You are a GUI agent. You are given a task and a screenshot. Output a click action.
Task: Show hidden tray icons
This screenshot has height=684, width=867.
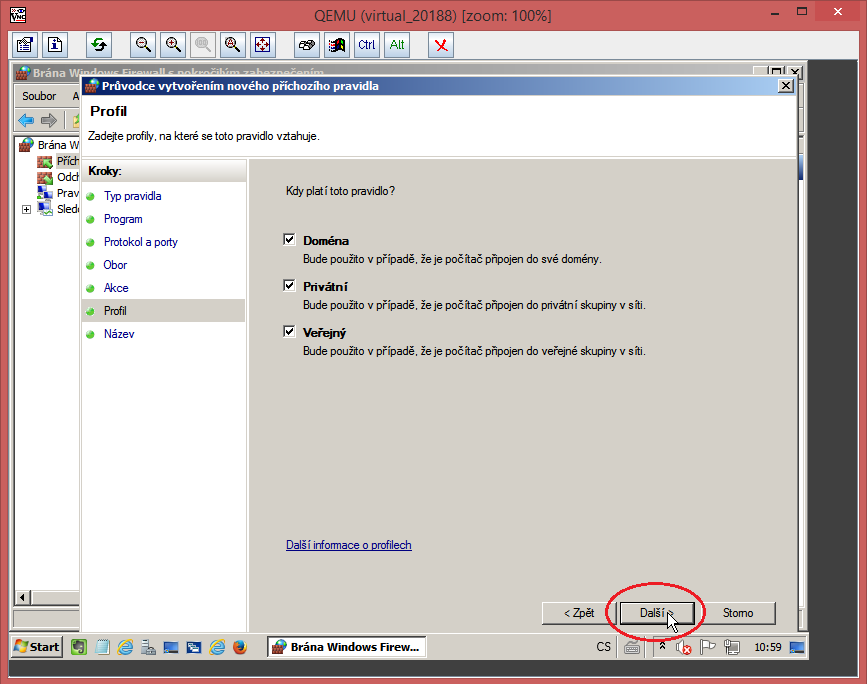[662, 646]
